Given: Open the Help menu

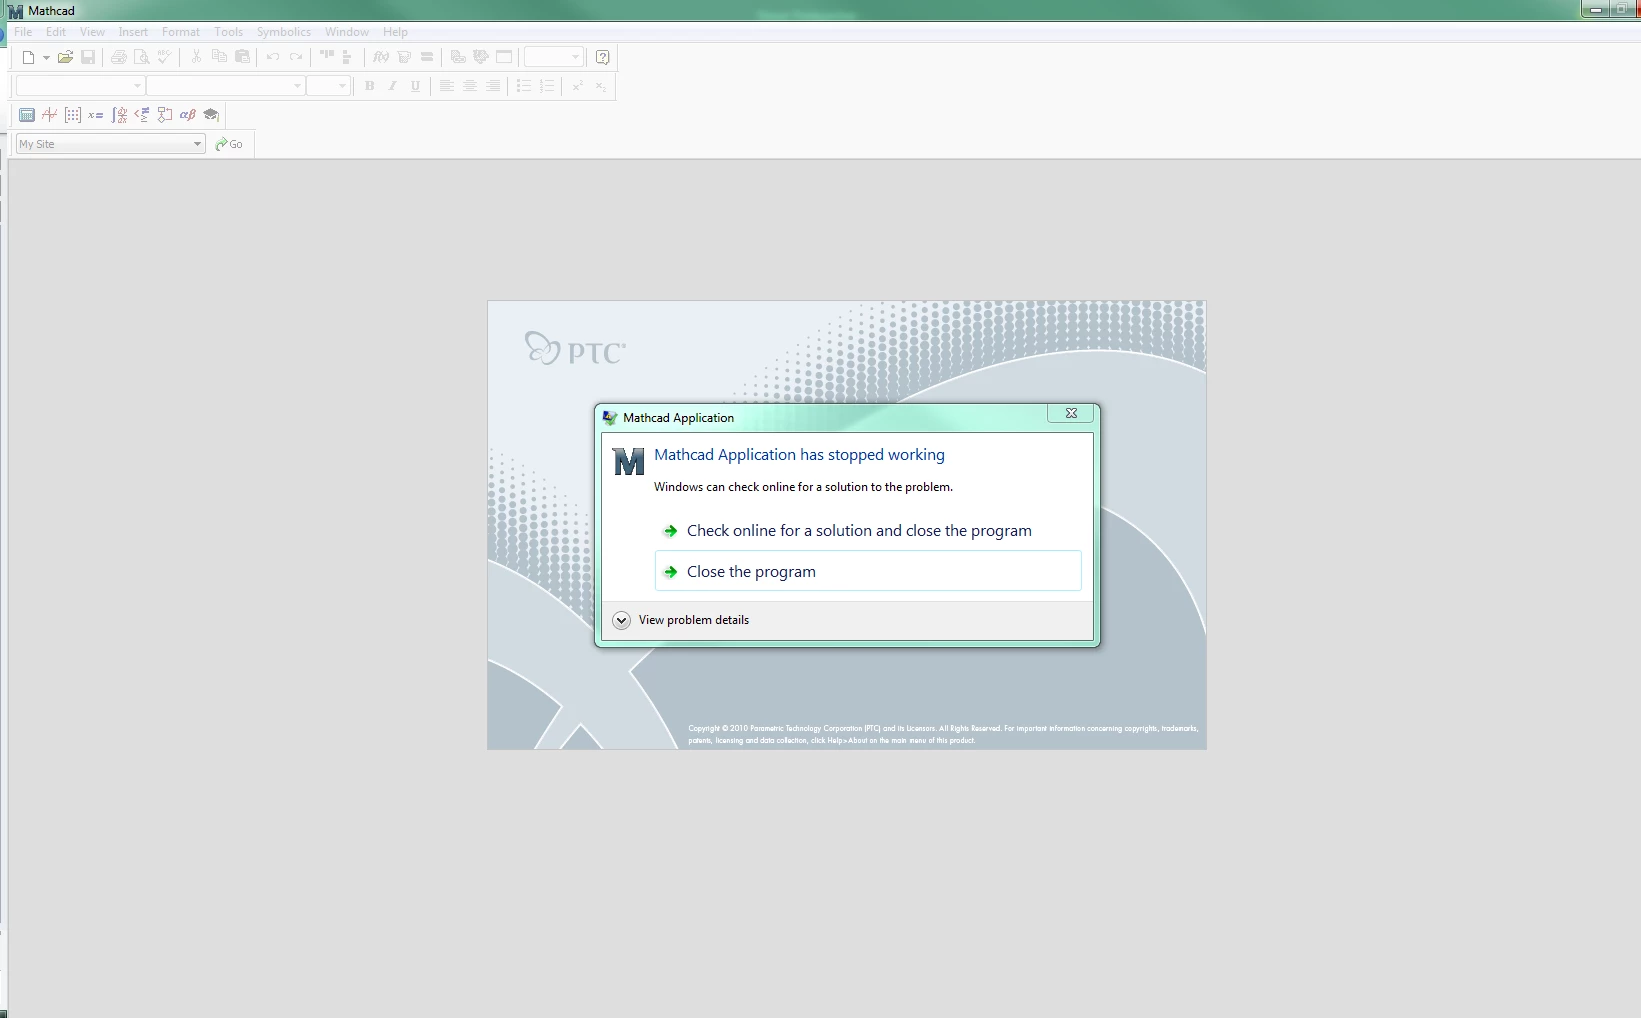Looking at the screenshot, I should (x=395, y=32).
